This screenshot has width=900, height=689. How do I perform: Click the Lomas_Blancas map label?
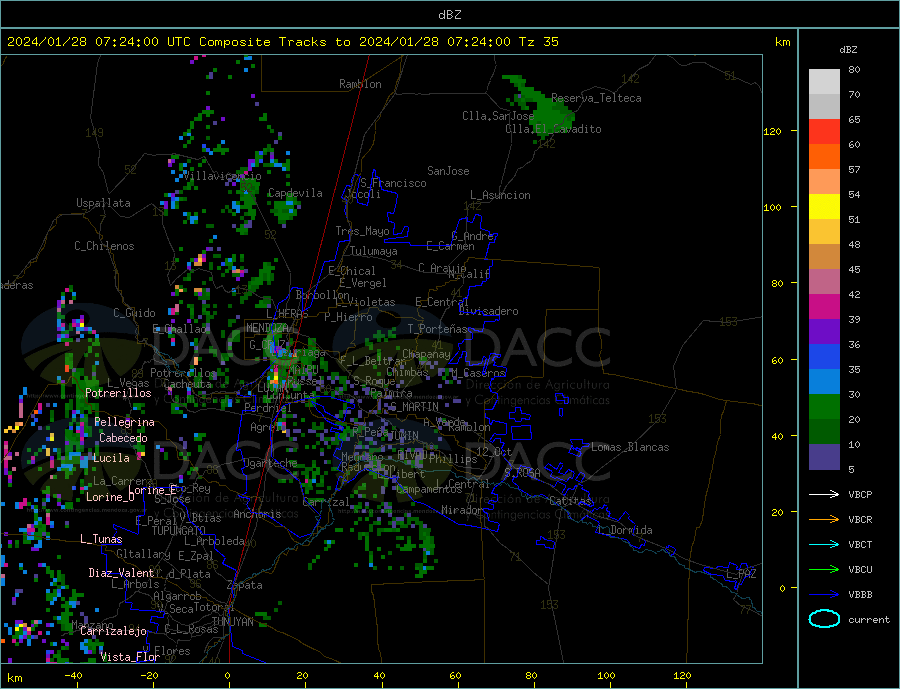coord(630,447)
